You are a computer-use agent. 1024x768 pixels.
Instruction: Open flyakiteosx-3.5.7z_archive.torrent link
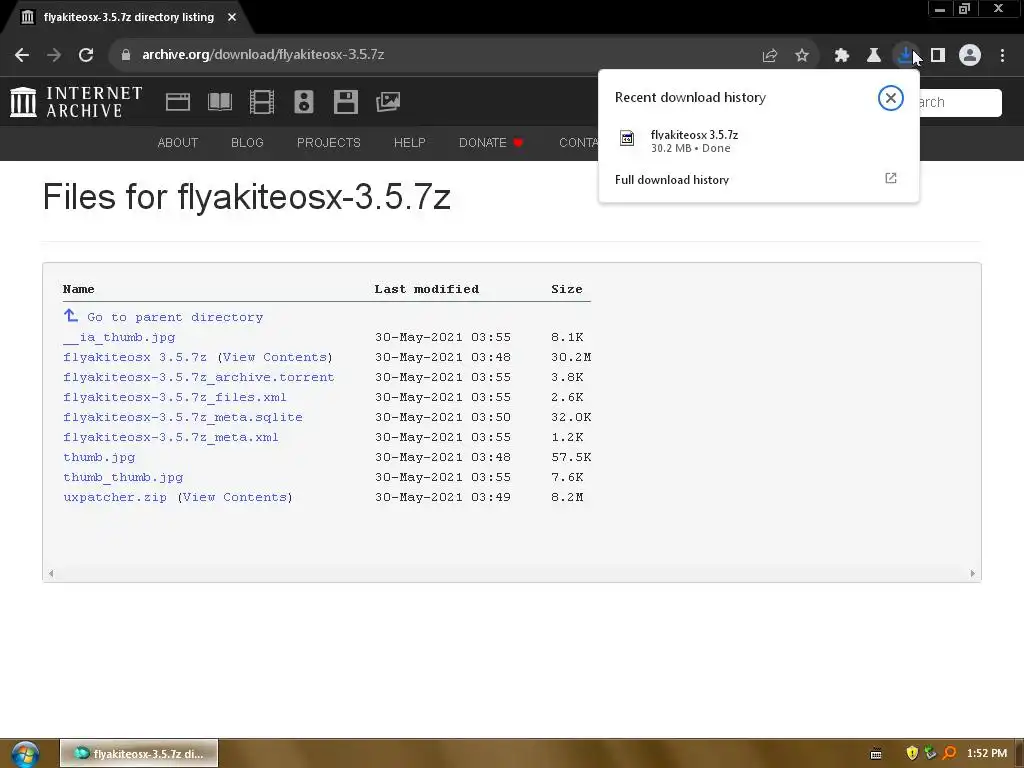click(199, 377)
